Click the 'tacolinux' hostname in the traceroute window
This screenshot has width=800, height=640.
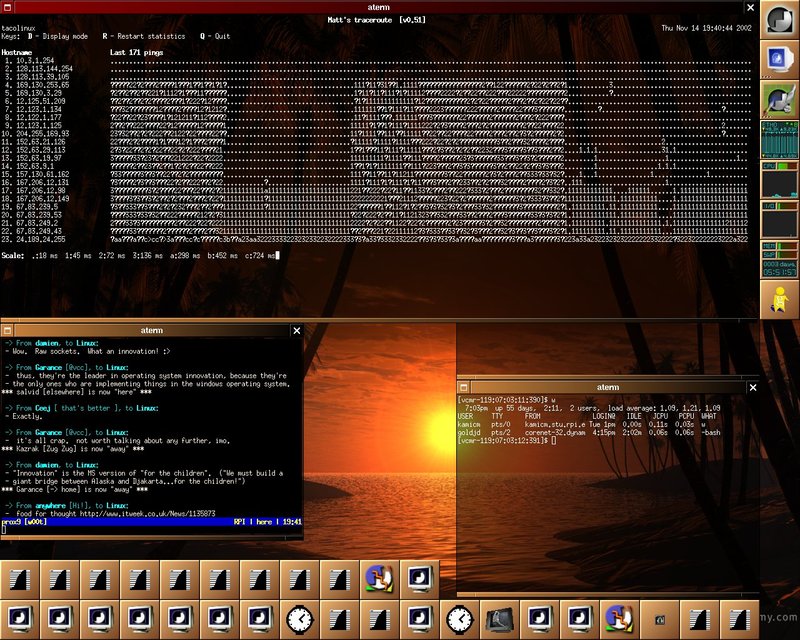tap(18, 28)
